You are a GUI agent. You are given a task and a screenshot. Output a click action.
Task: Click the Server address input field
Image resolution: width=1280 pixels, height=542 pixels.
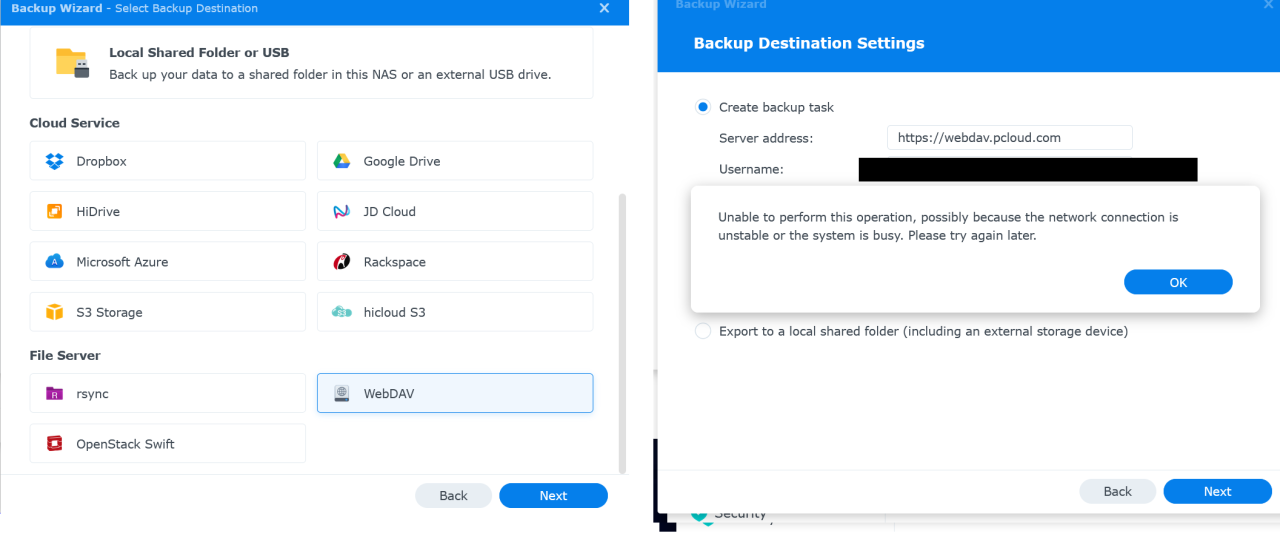pyautogui.click(x=1008, y=138)
